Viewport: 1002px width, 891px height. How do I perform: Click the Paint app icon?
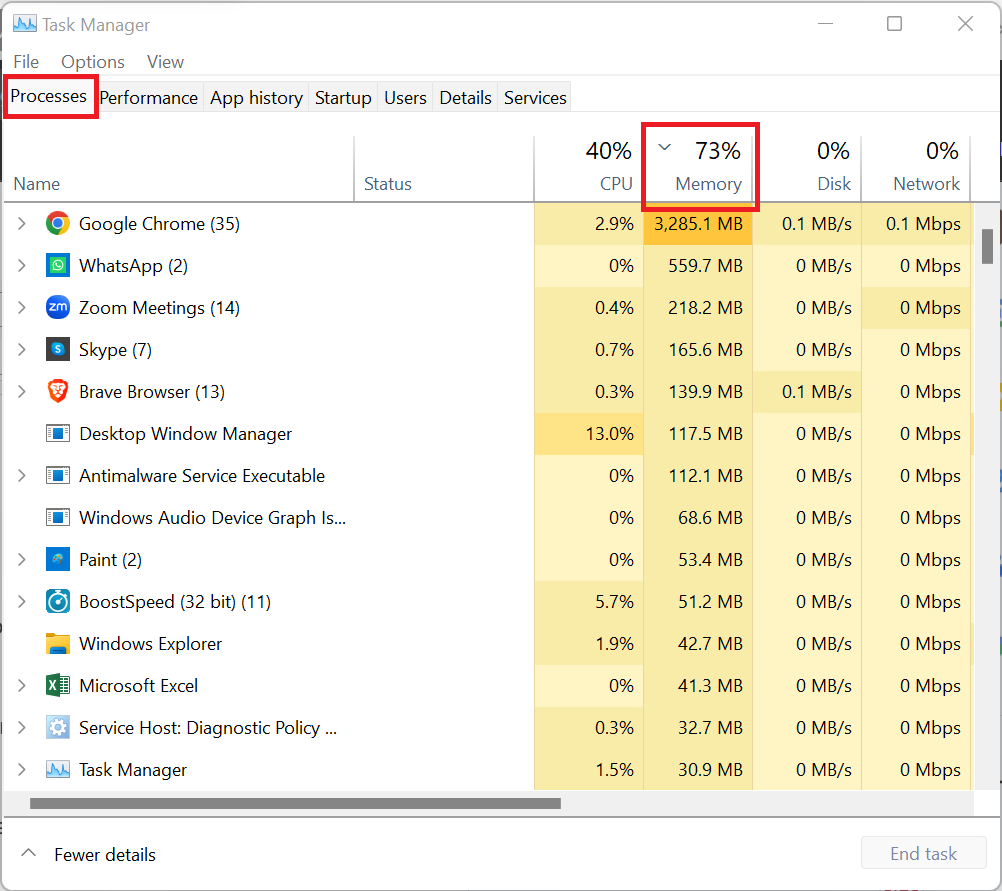(x=57, y=560)
